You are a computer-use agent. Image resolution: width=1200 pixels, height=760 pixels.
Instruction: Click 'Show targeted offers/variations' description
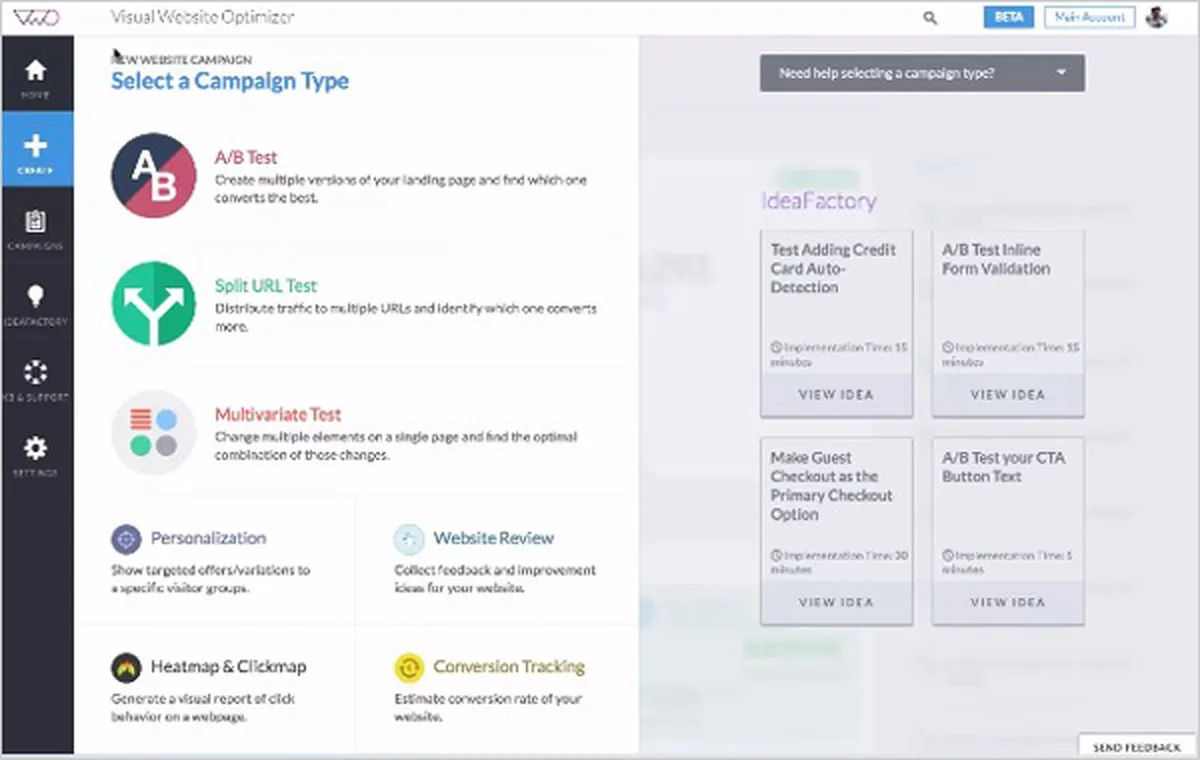tap(211, 579)
